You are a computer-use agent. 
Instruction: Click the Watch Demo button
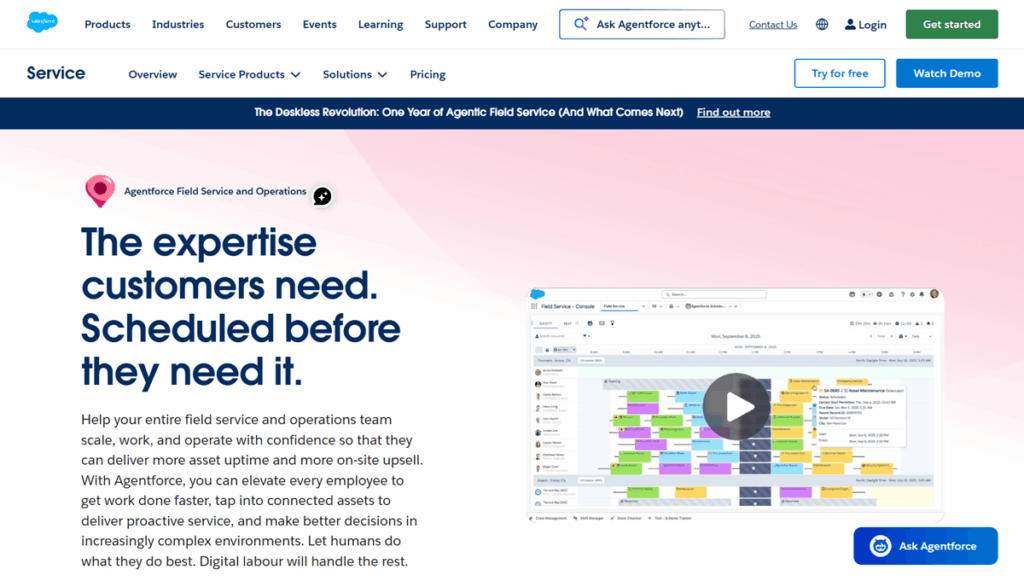946,73
